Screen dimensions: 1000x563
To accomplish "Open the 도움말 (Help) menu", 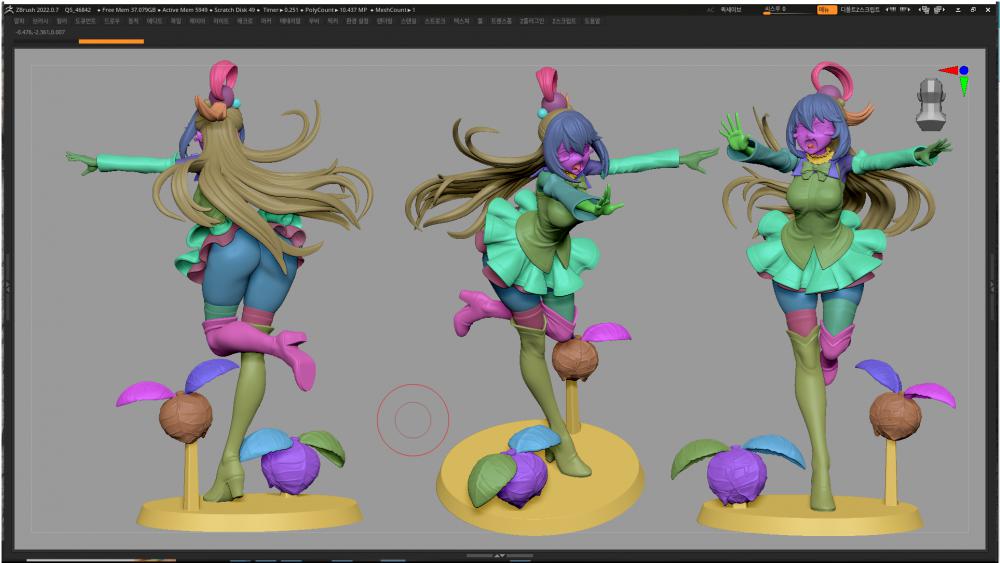I will pyautogui.click(x=592, y=21).
